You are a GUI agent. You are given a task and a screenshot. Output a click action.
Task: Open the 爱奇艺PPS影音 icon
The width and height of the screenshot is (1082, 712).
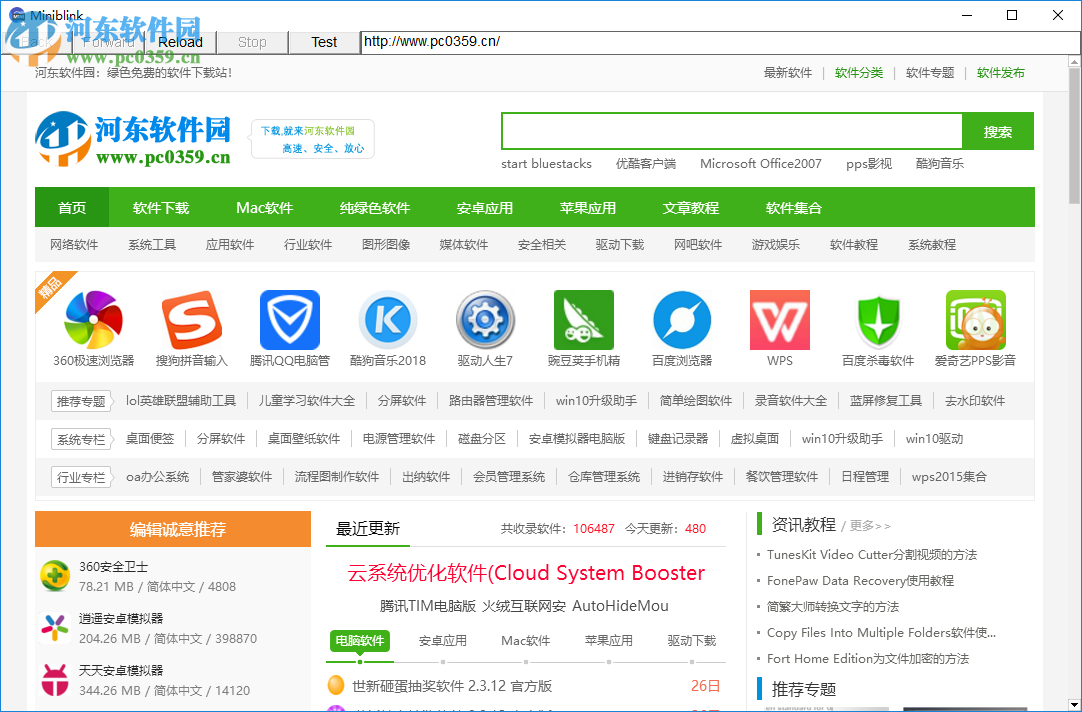point(976,319)
